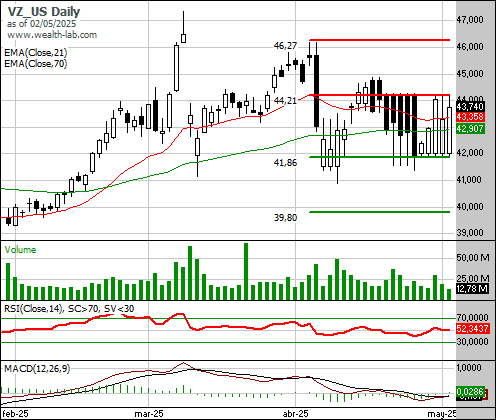The width and height of the screenshot is (496, 420).
Task: Click the red EMA value tag 43,358
Action: coord(470,117)
